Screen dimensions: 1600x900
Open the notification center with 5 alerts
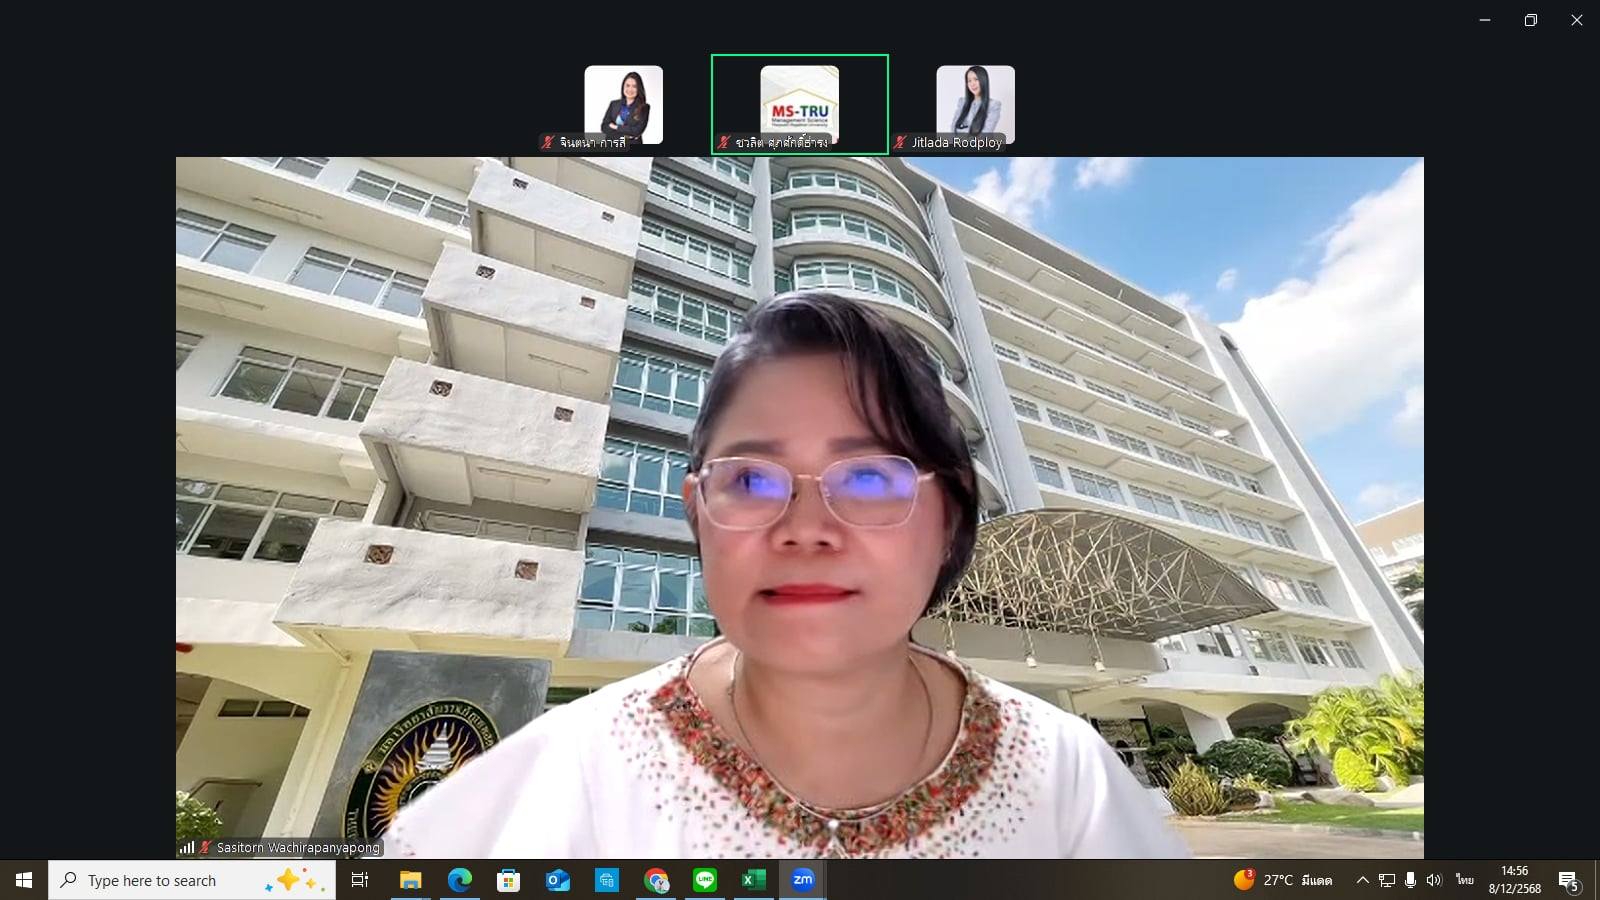1568,880
